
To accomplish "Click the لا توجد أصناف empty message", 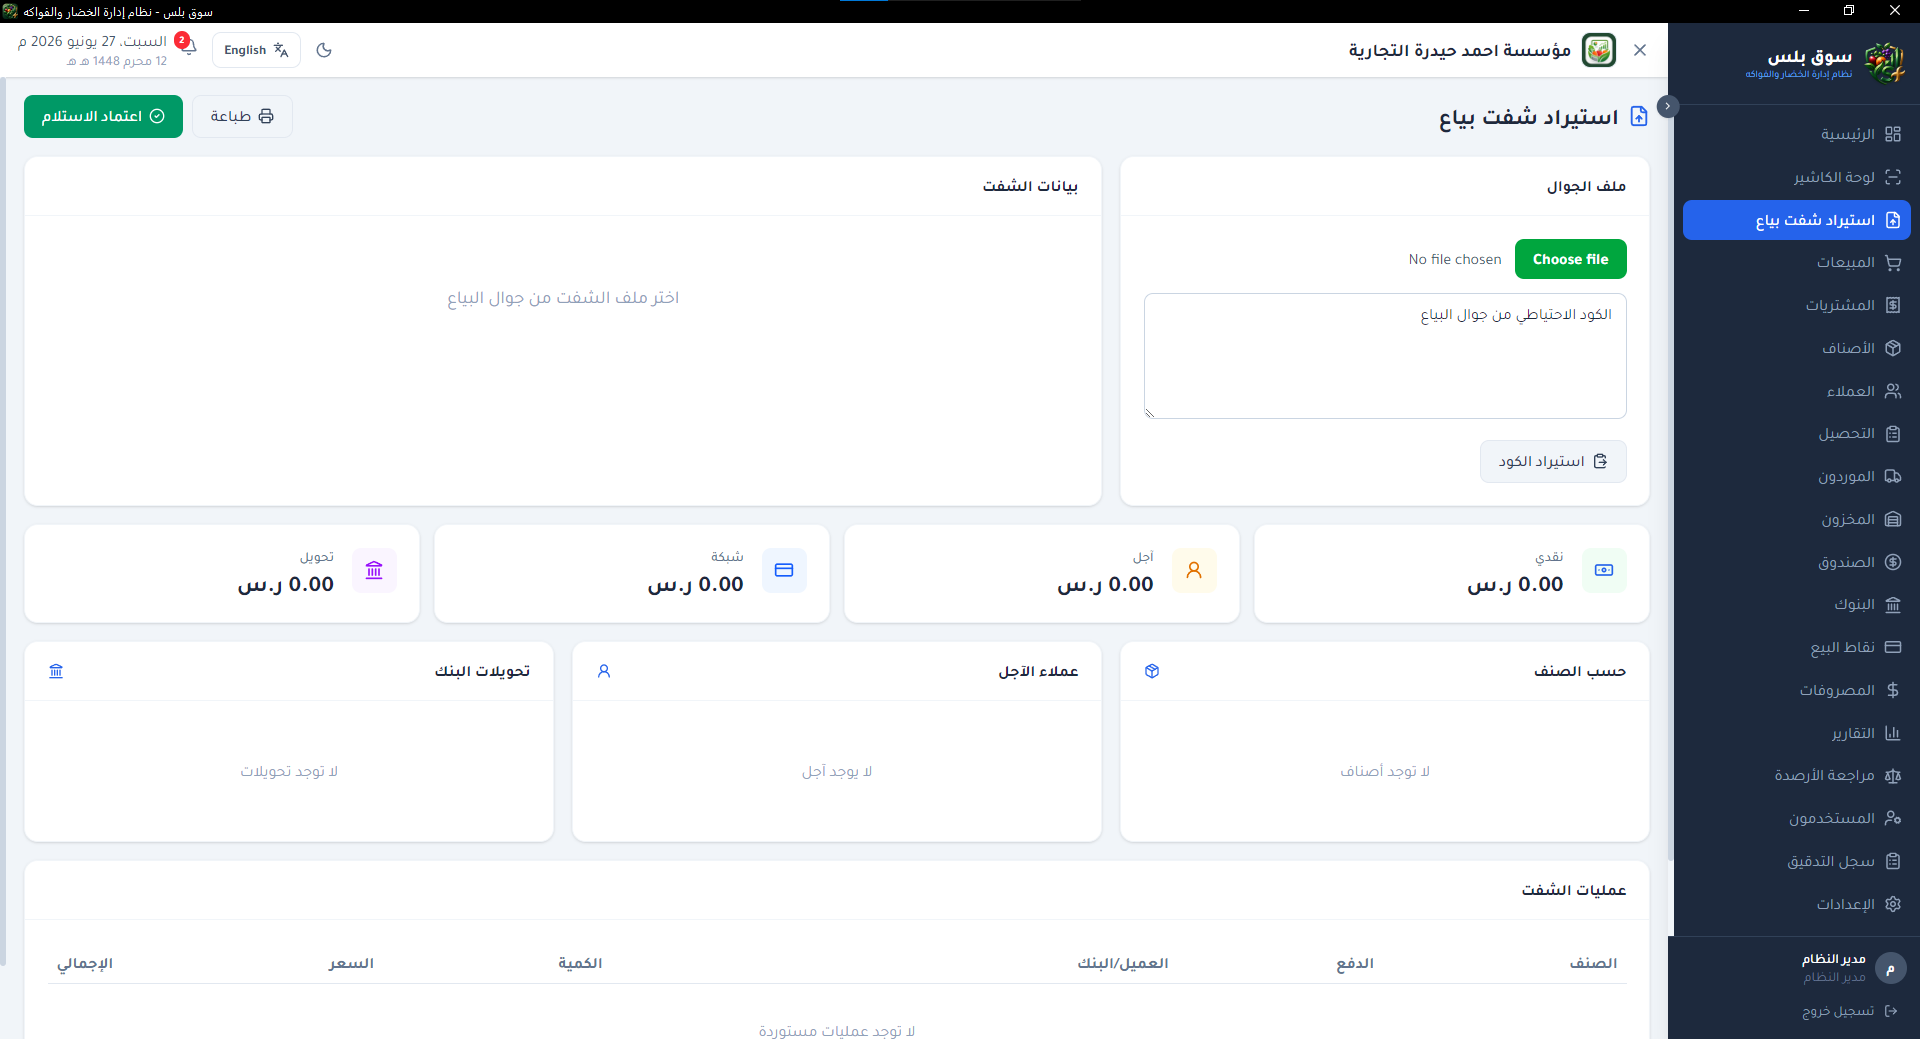I will [x=1385, y=771].
